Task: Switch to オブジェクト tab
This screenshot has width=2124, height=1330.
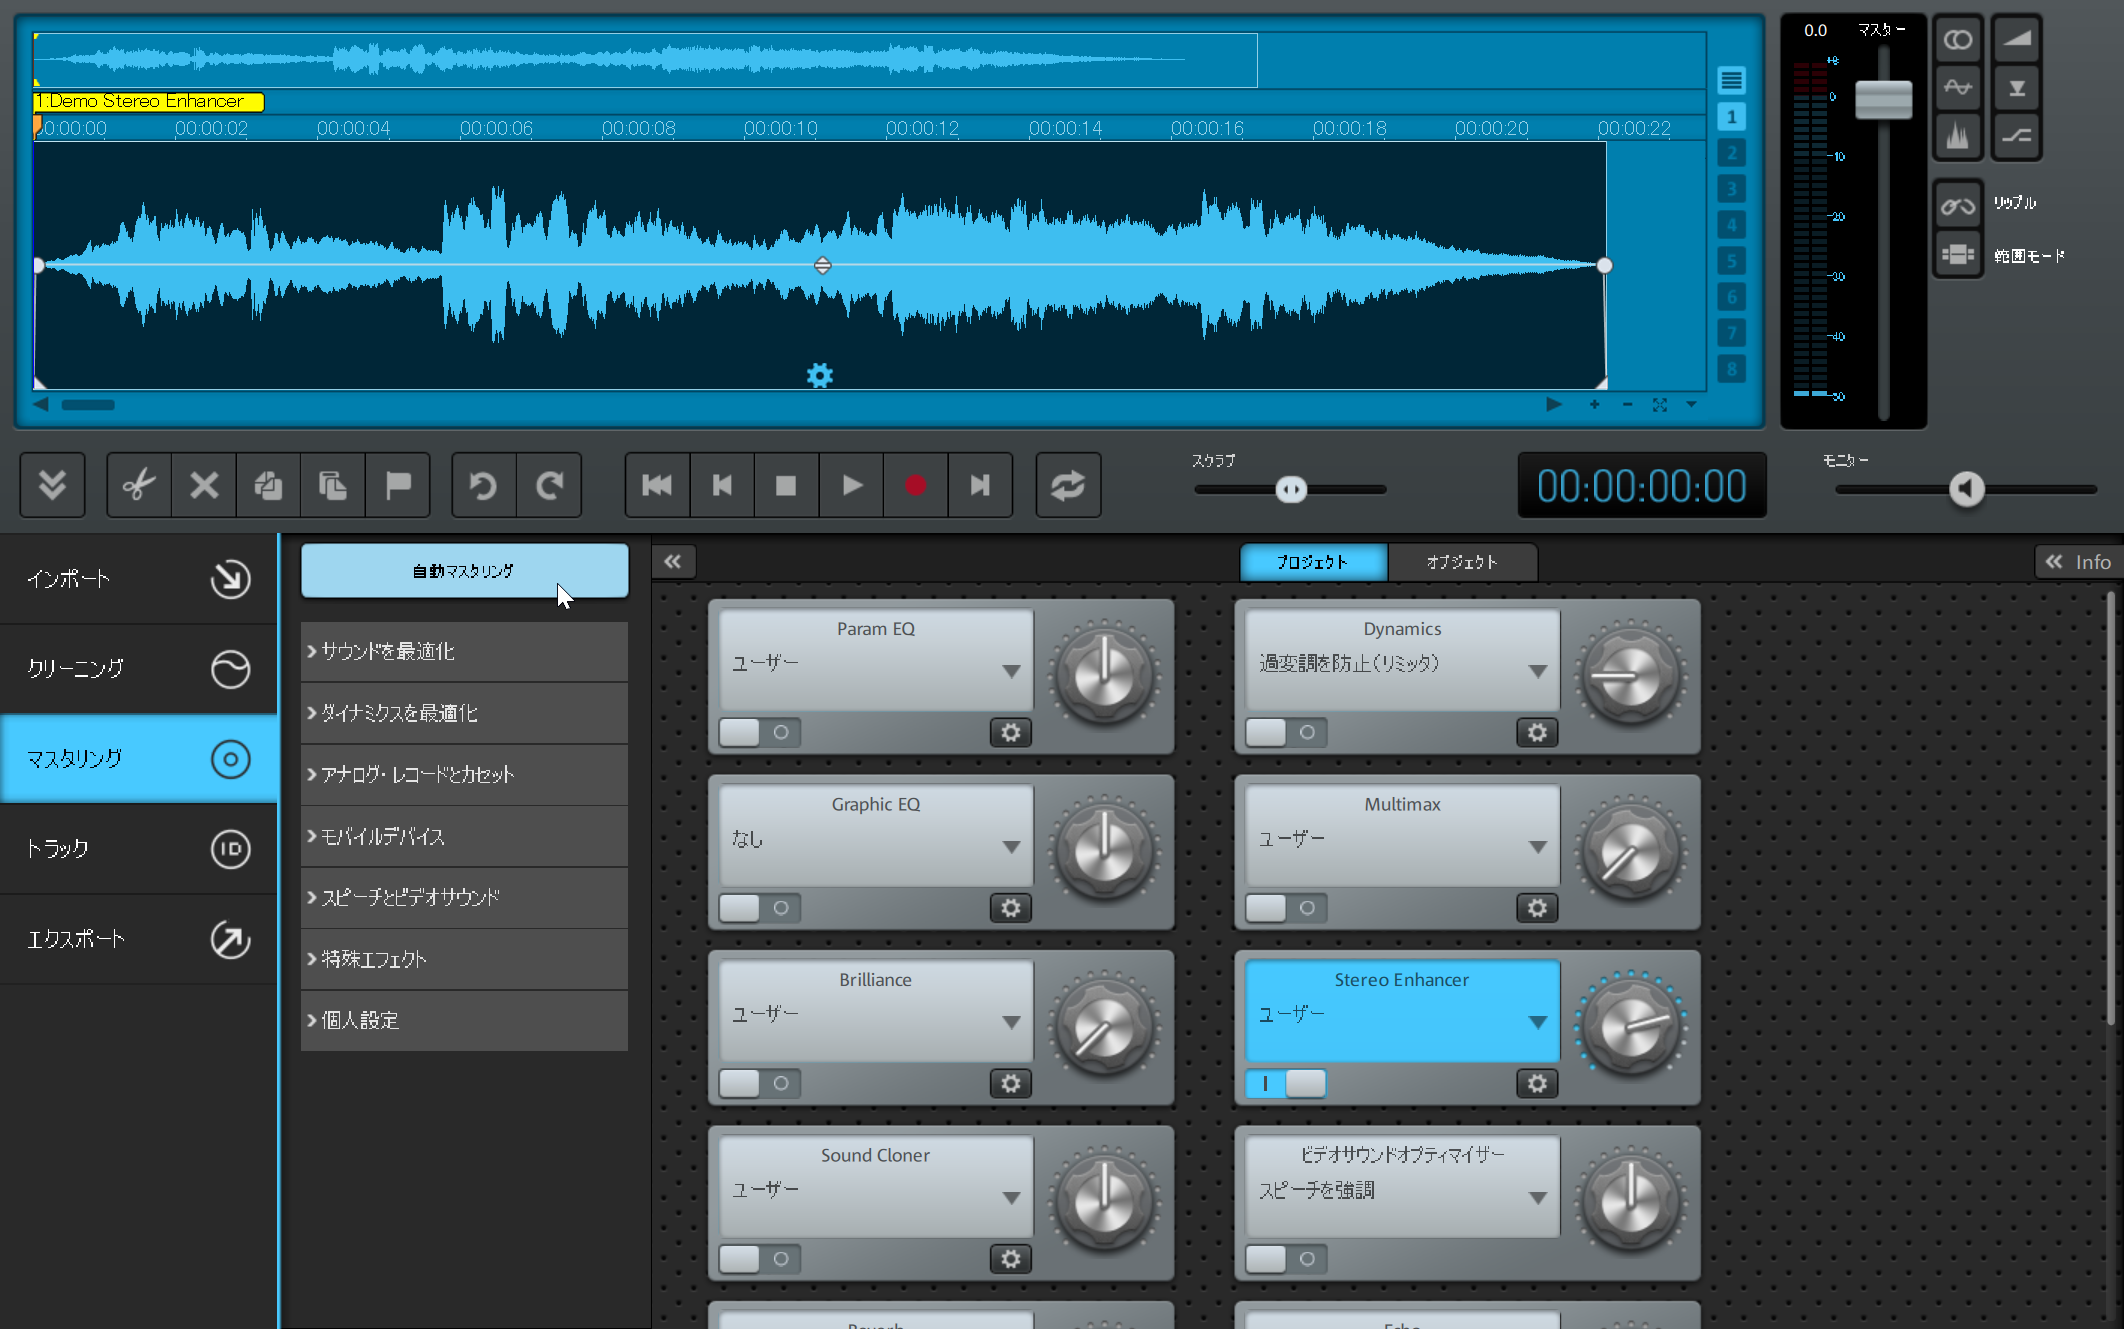Action: (1462, 562)
